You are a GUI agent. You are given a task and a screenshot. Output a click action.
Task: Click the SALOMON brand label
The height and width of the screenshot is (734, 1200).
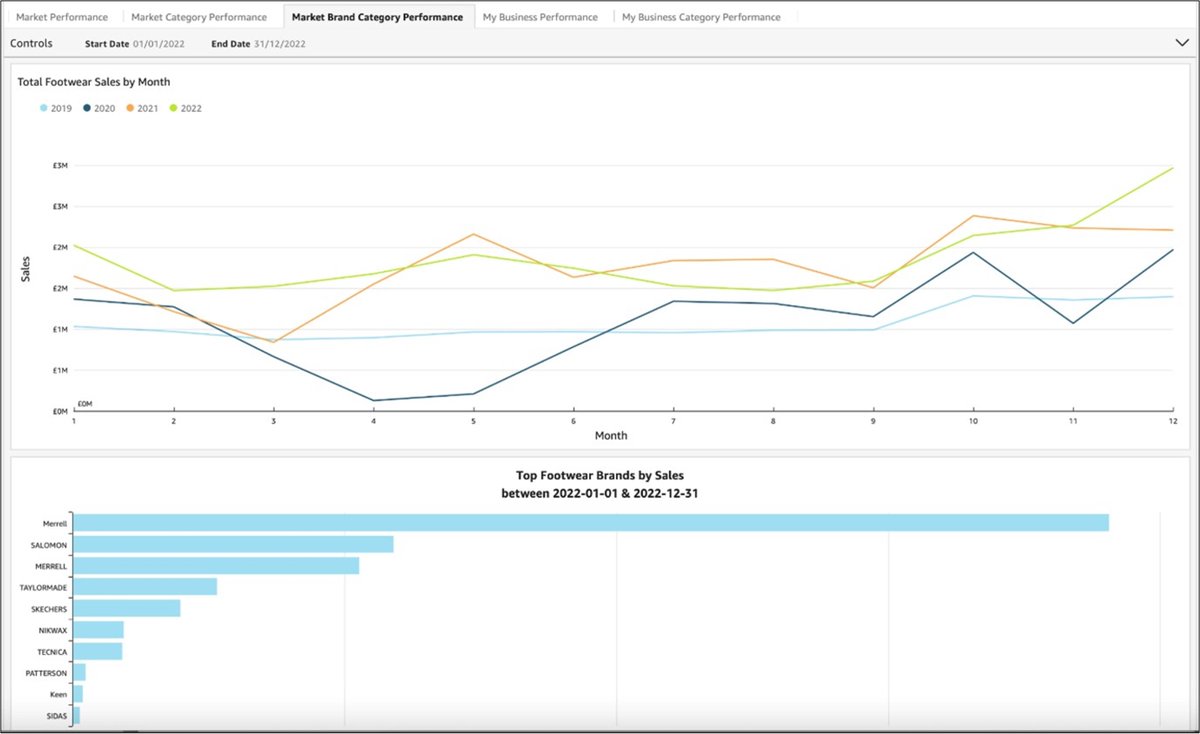49,545
